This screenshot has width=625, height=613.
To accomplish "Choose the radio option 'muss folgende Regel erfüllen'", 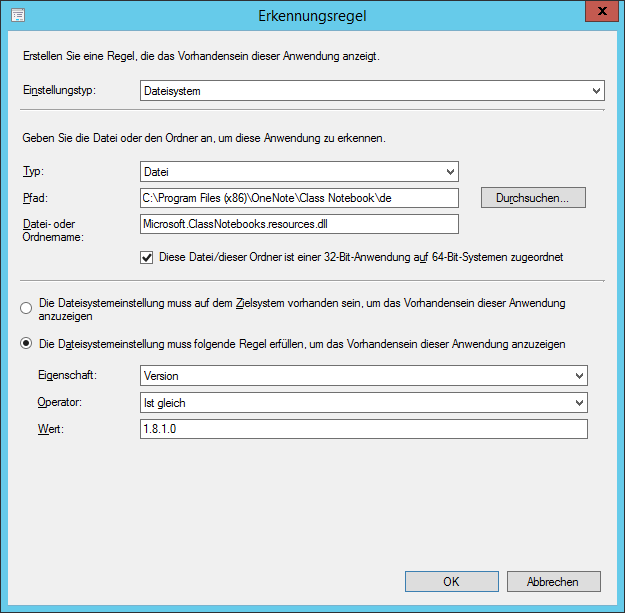I will click(x=27, y=344).
